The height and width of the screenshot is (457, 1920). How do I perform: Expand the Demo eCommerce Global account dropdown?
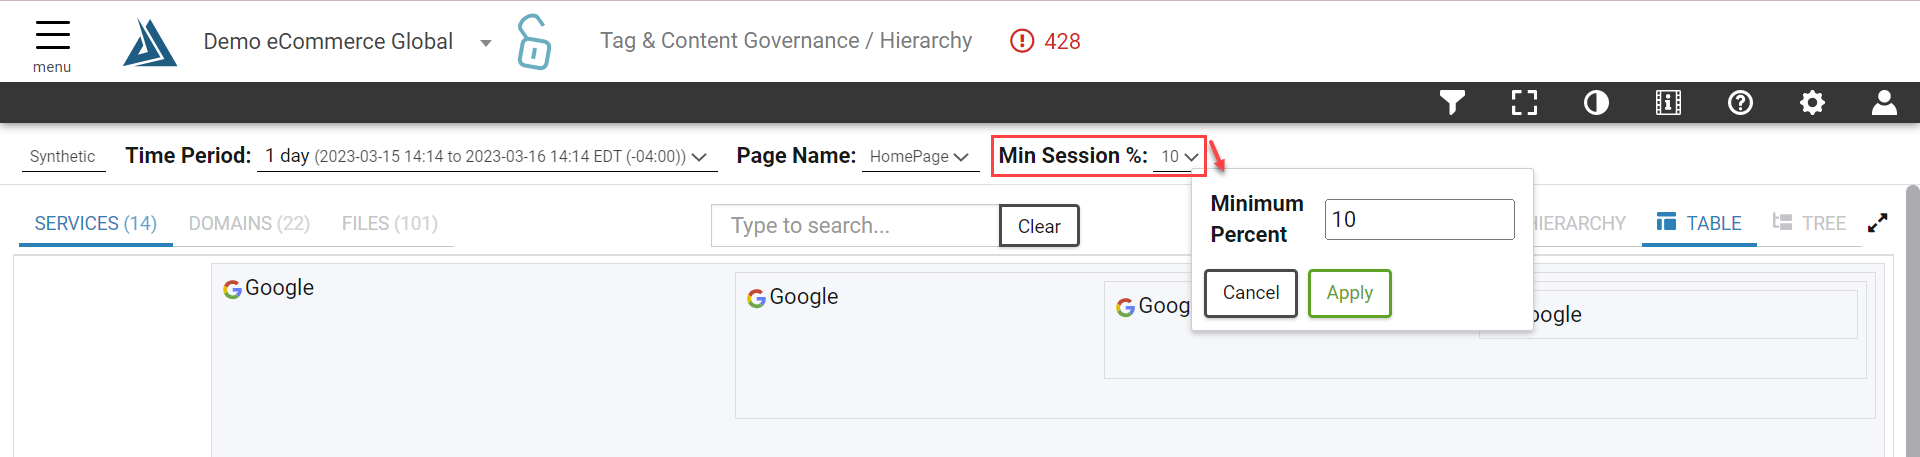click(486, 42)
